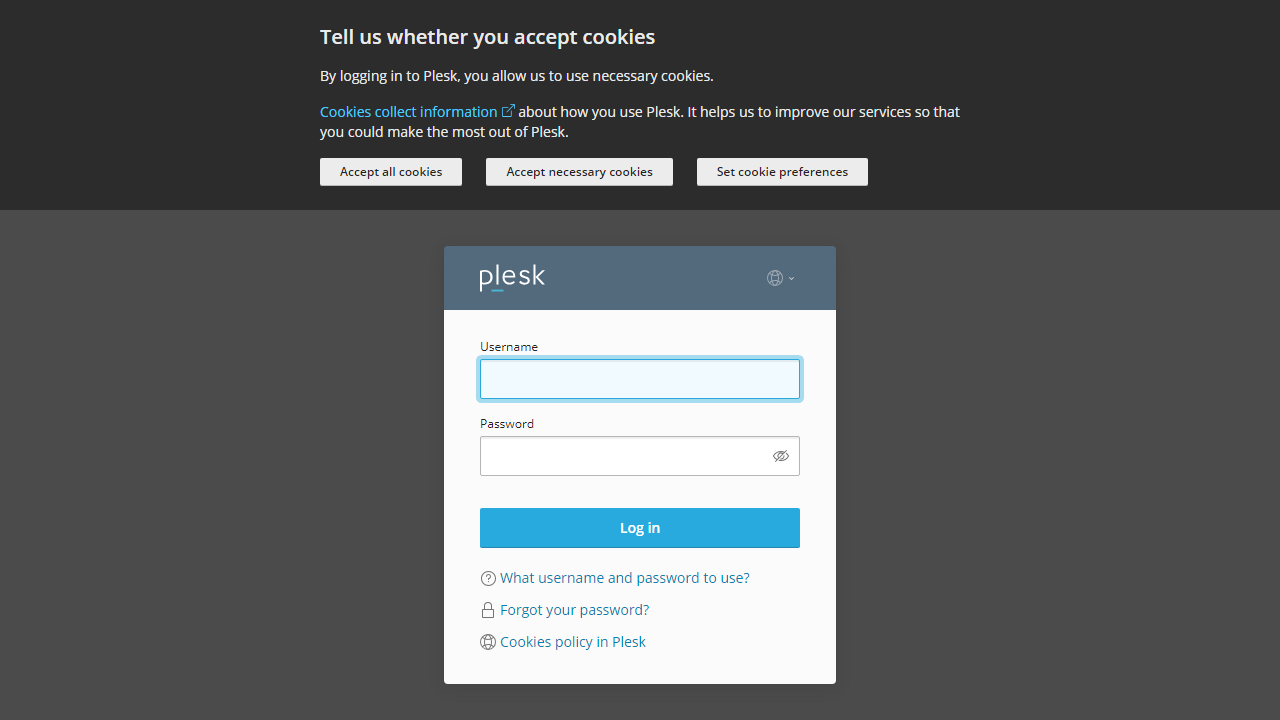Choose Accept necessary cookies
Screen dimensions: 1280x720
pyautogui.click(x=579, y=171)
